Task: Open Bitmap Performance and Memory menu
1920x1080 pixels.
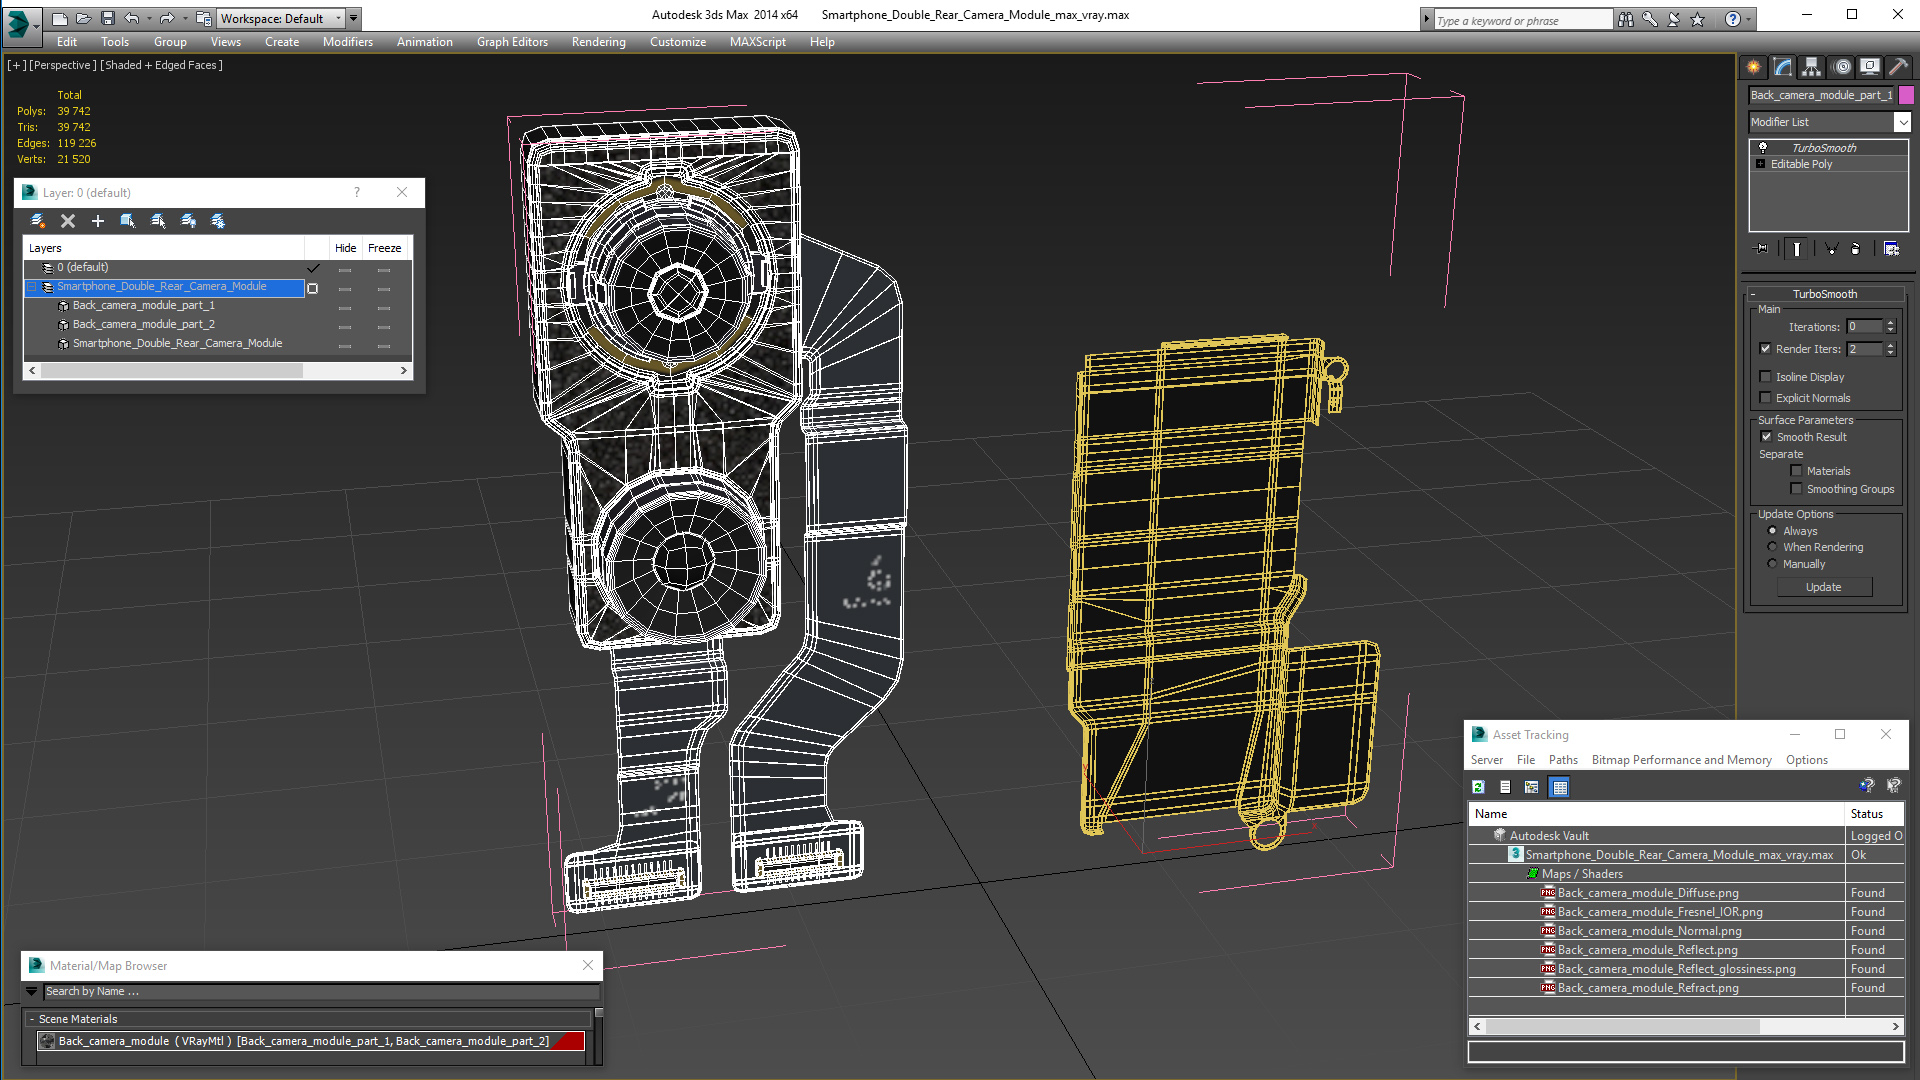Action: click(1681, 760)
